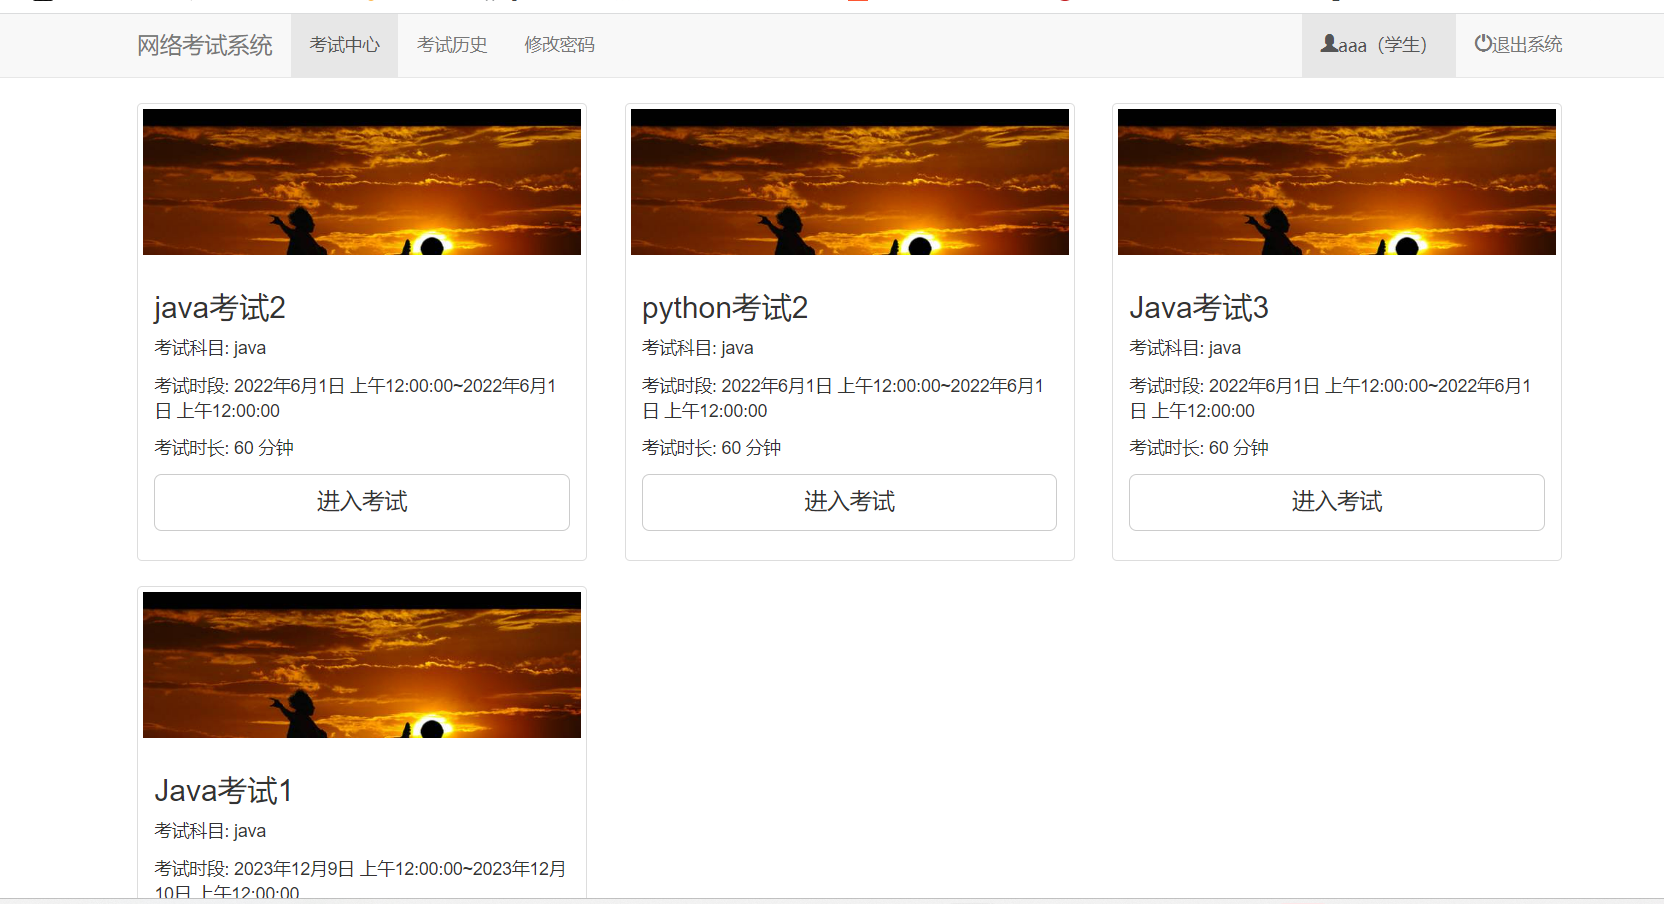Click 考试科目: java under java考试2

pyautogui.click(x=210, y=348)
